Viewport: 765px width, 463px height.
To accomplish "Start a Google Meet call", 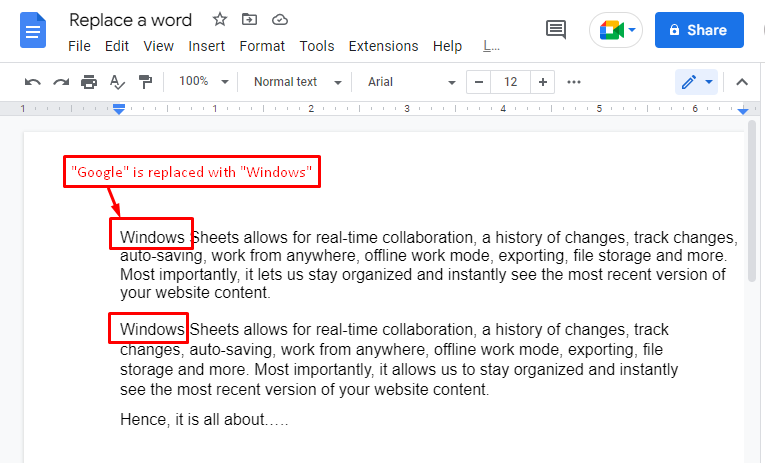I will tap(611, 30).
